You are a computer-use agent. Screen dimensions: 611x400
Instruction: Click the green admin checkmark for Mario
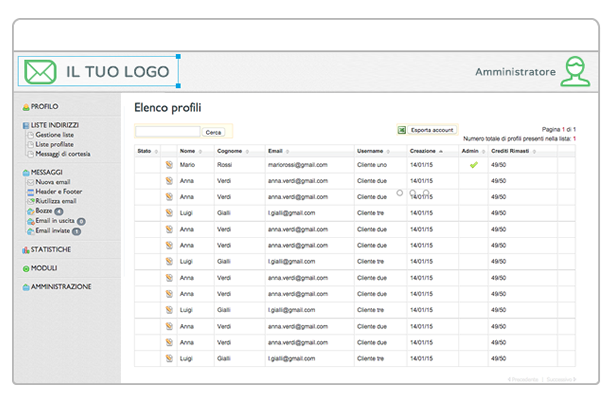tap(474, 165)
